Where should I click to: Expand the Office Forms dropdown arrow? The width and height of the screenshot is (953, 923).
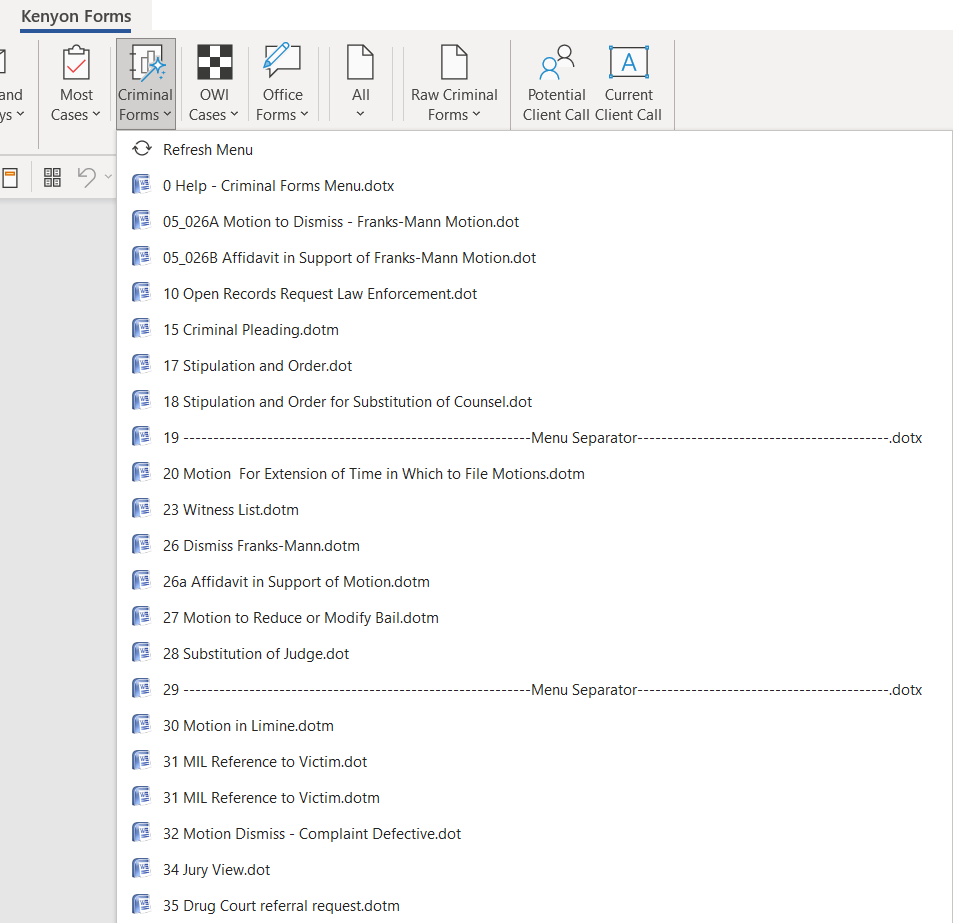pos(304,114)
